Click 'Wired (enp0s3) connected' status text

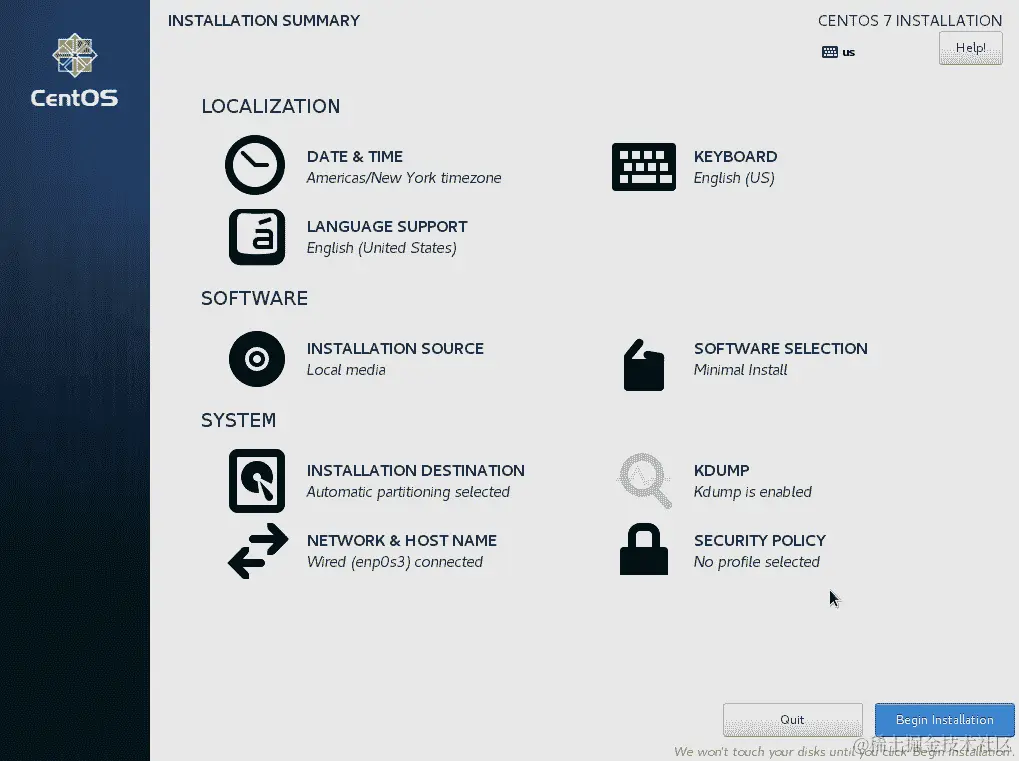tap(394, 562)
